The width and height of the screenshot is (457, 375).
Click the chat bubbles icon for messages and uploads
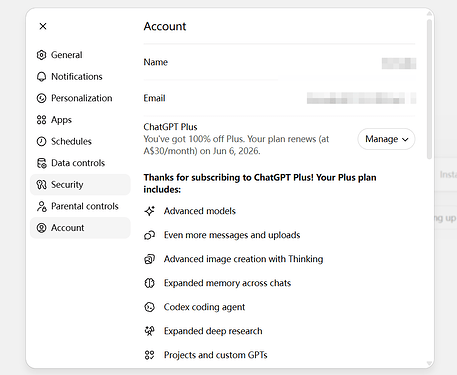coord(149,235)
